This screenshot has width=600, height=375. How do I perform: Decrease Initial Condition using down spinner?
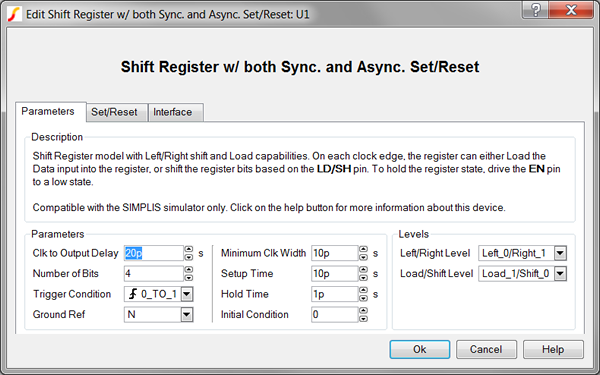coord(363,319)
